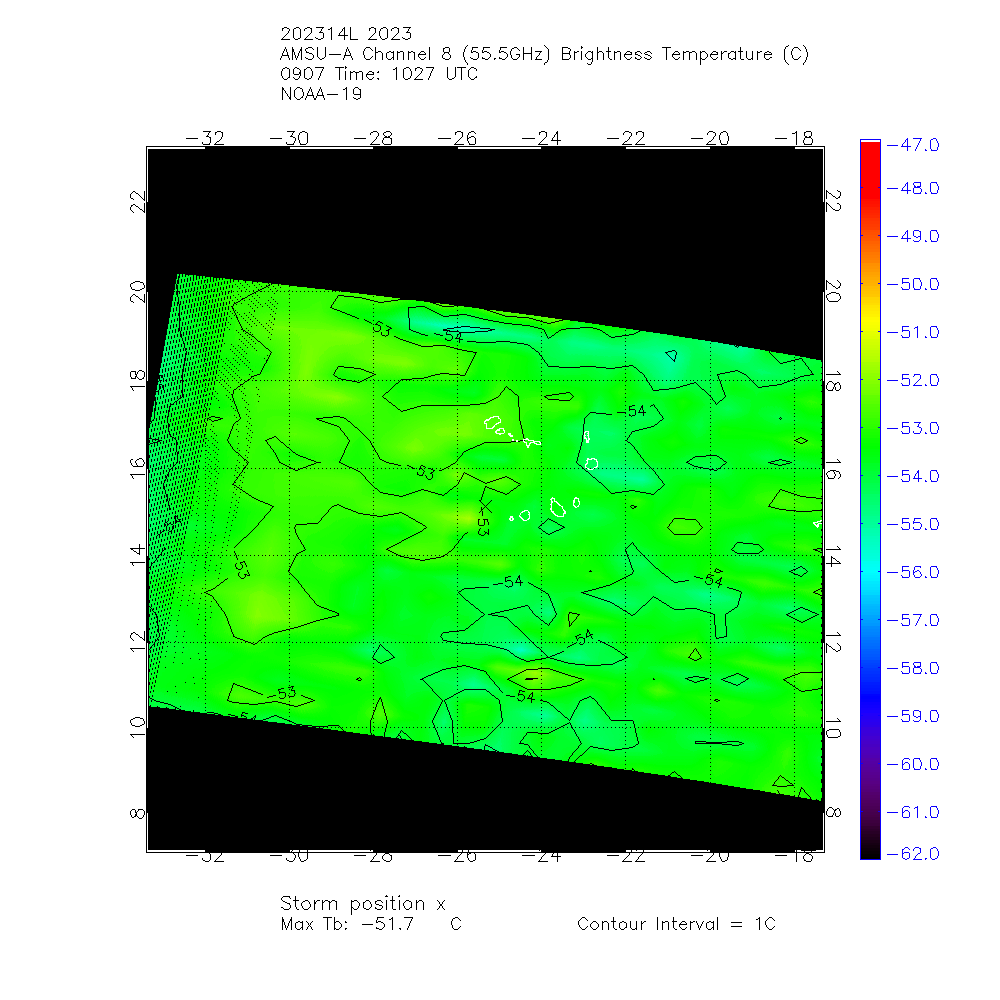Click the -48.0 colour scale label
Viewport: 1000px width, 1000px height.
coord(913,188)
